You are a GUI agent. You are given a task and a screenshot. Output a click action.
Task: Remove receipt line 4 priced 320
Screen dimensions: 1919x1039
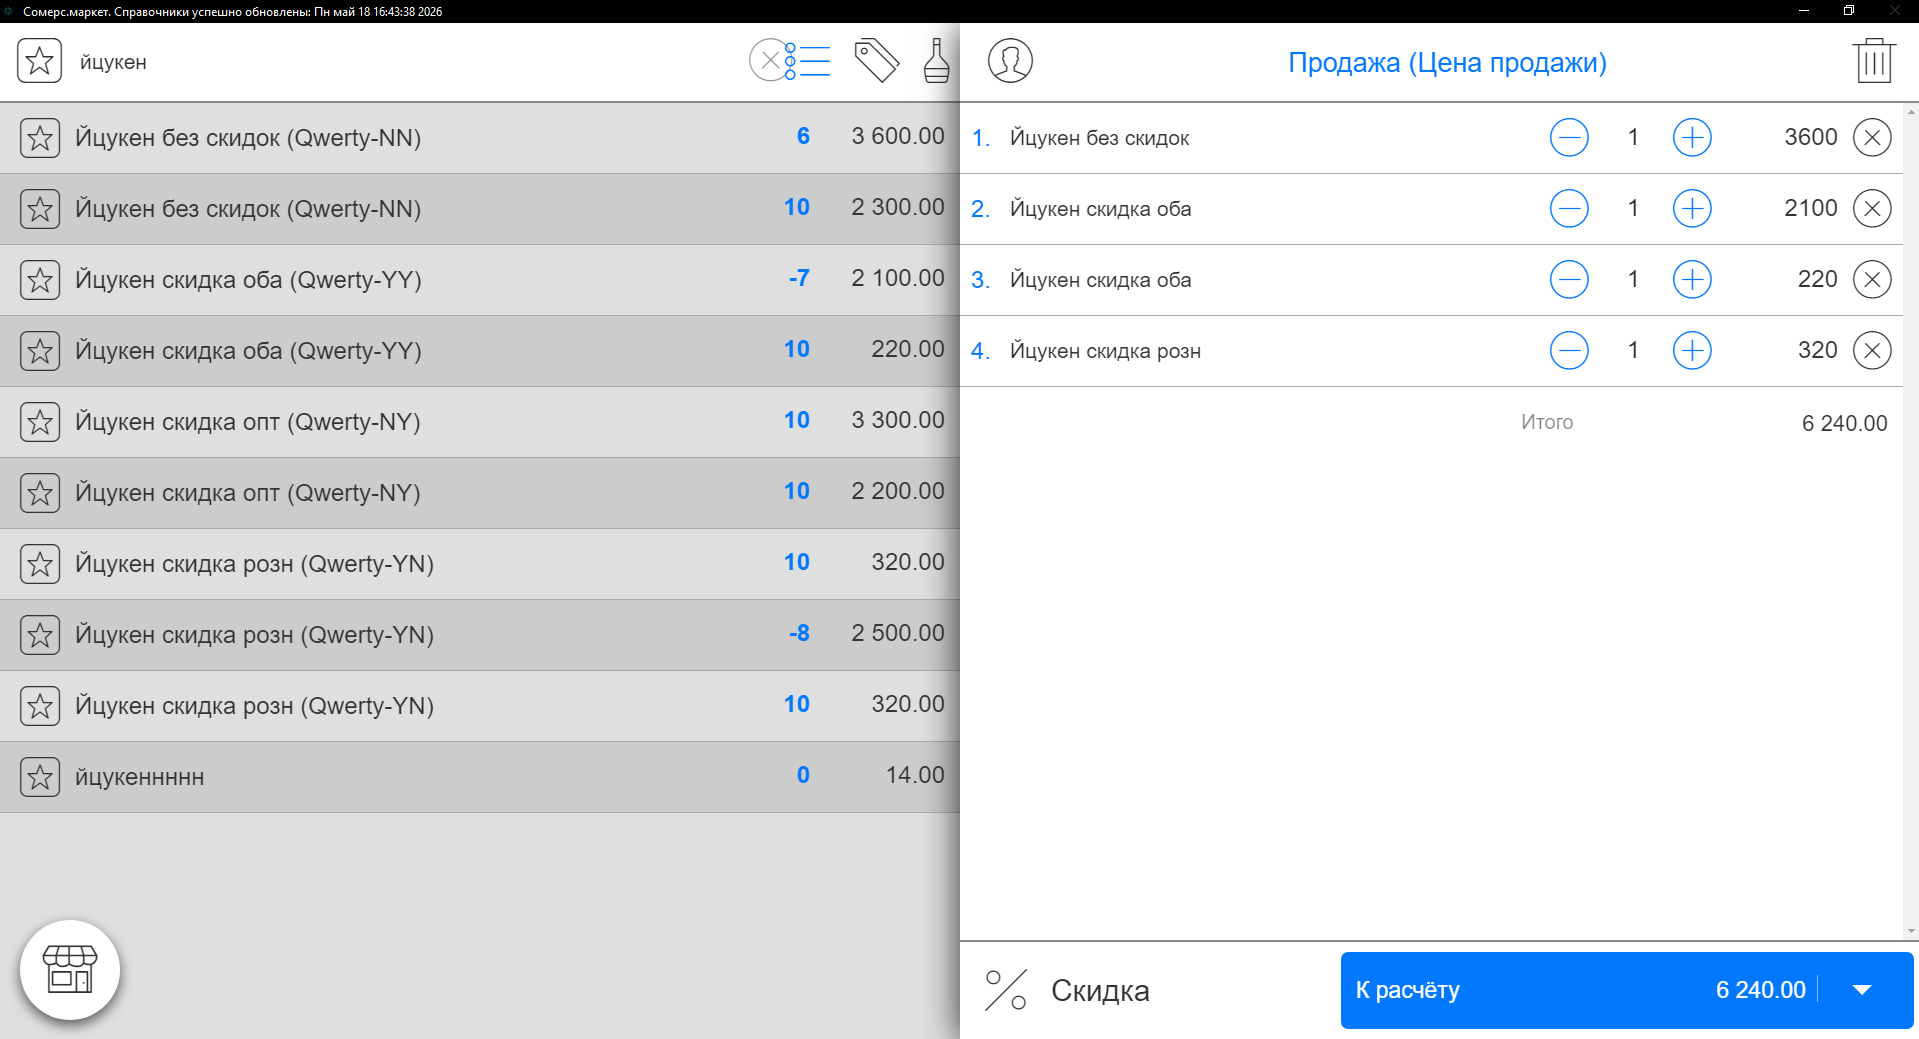(1872, 350)
